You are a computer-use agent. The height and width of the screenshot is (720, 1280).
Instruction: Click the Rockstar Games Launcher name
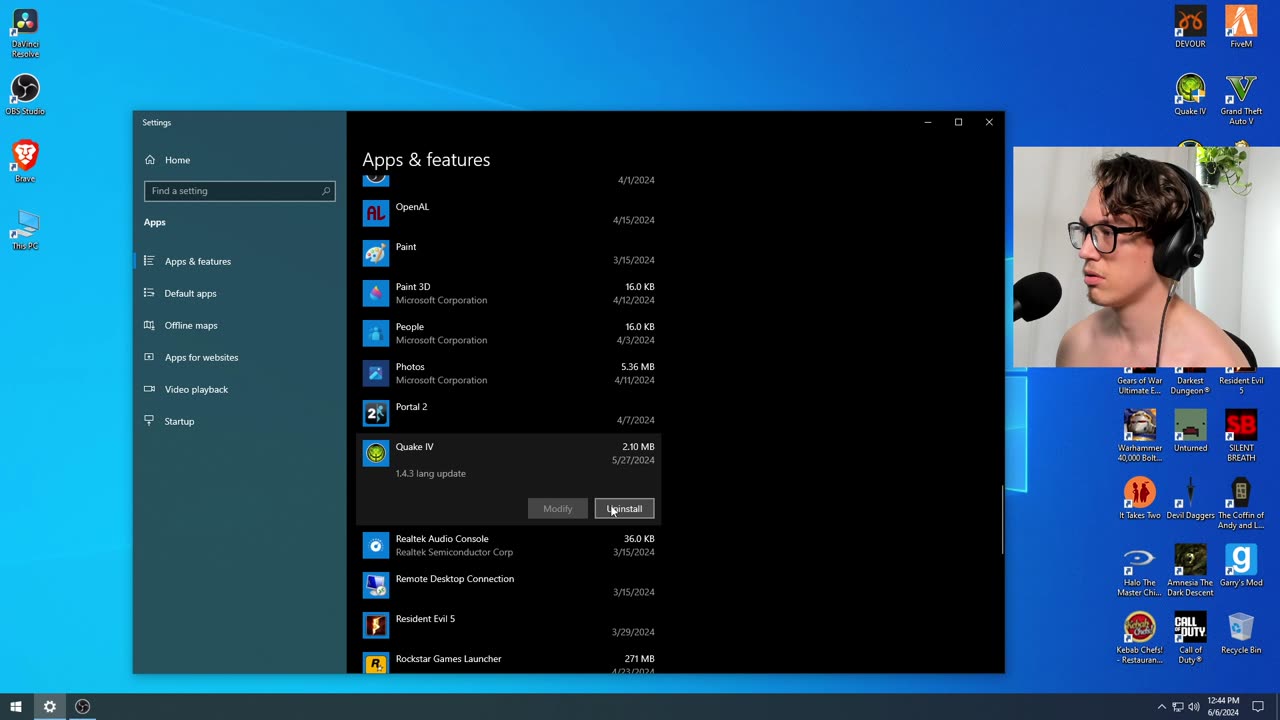point(448,659)
